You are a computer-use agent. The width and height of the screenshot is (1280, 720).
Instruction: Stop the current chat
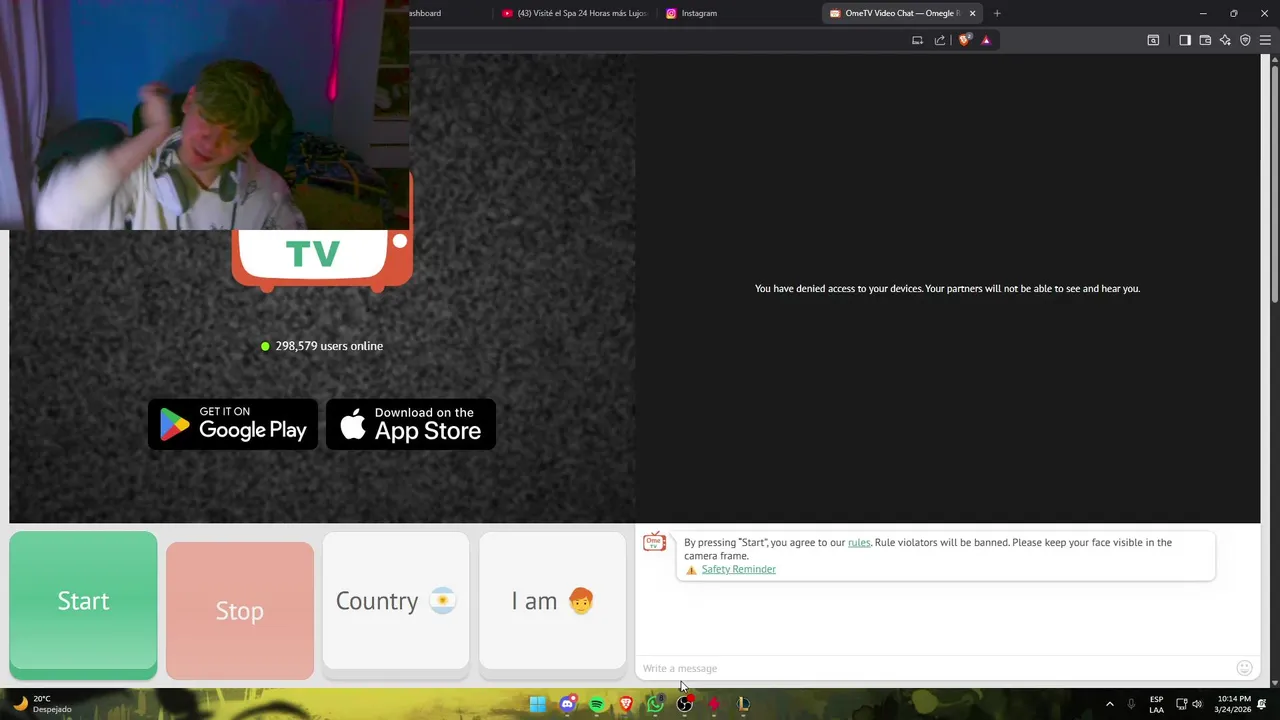point(240,610)
